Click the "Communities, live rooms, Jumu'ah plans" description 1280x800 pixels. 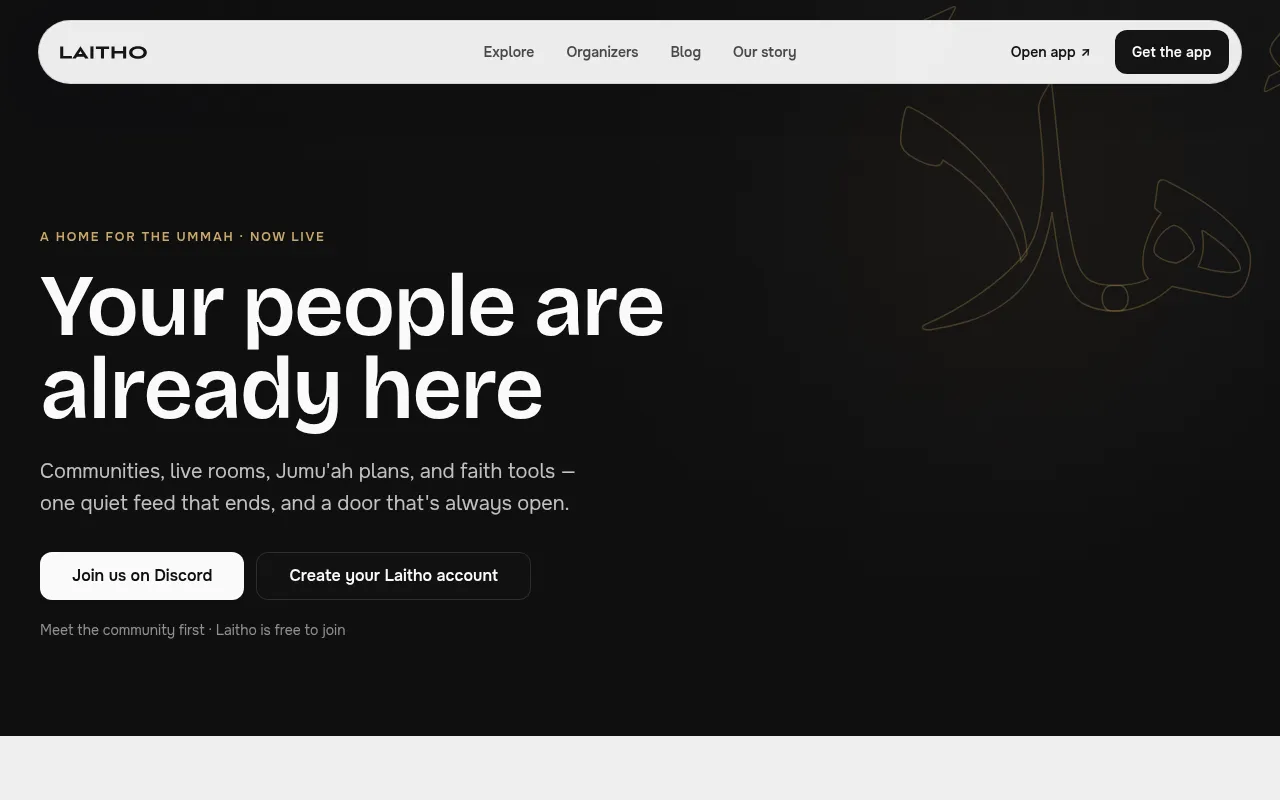(308, 487)
